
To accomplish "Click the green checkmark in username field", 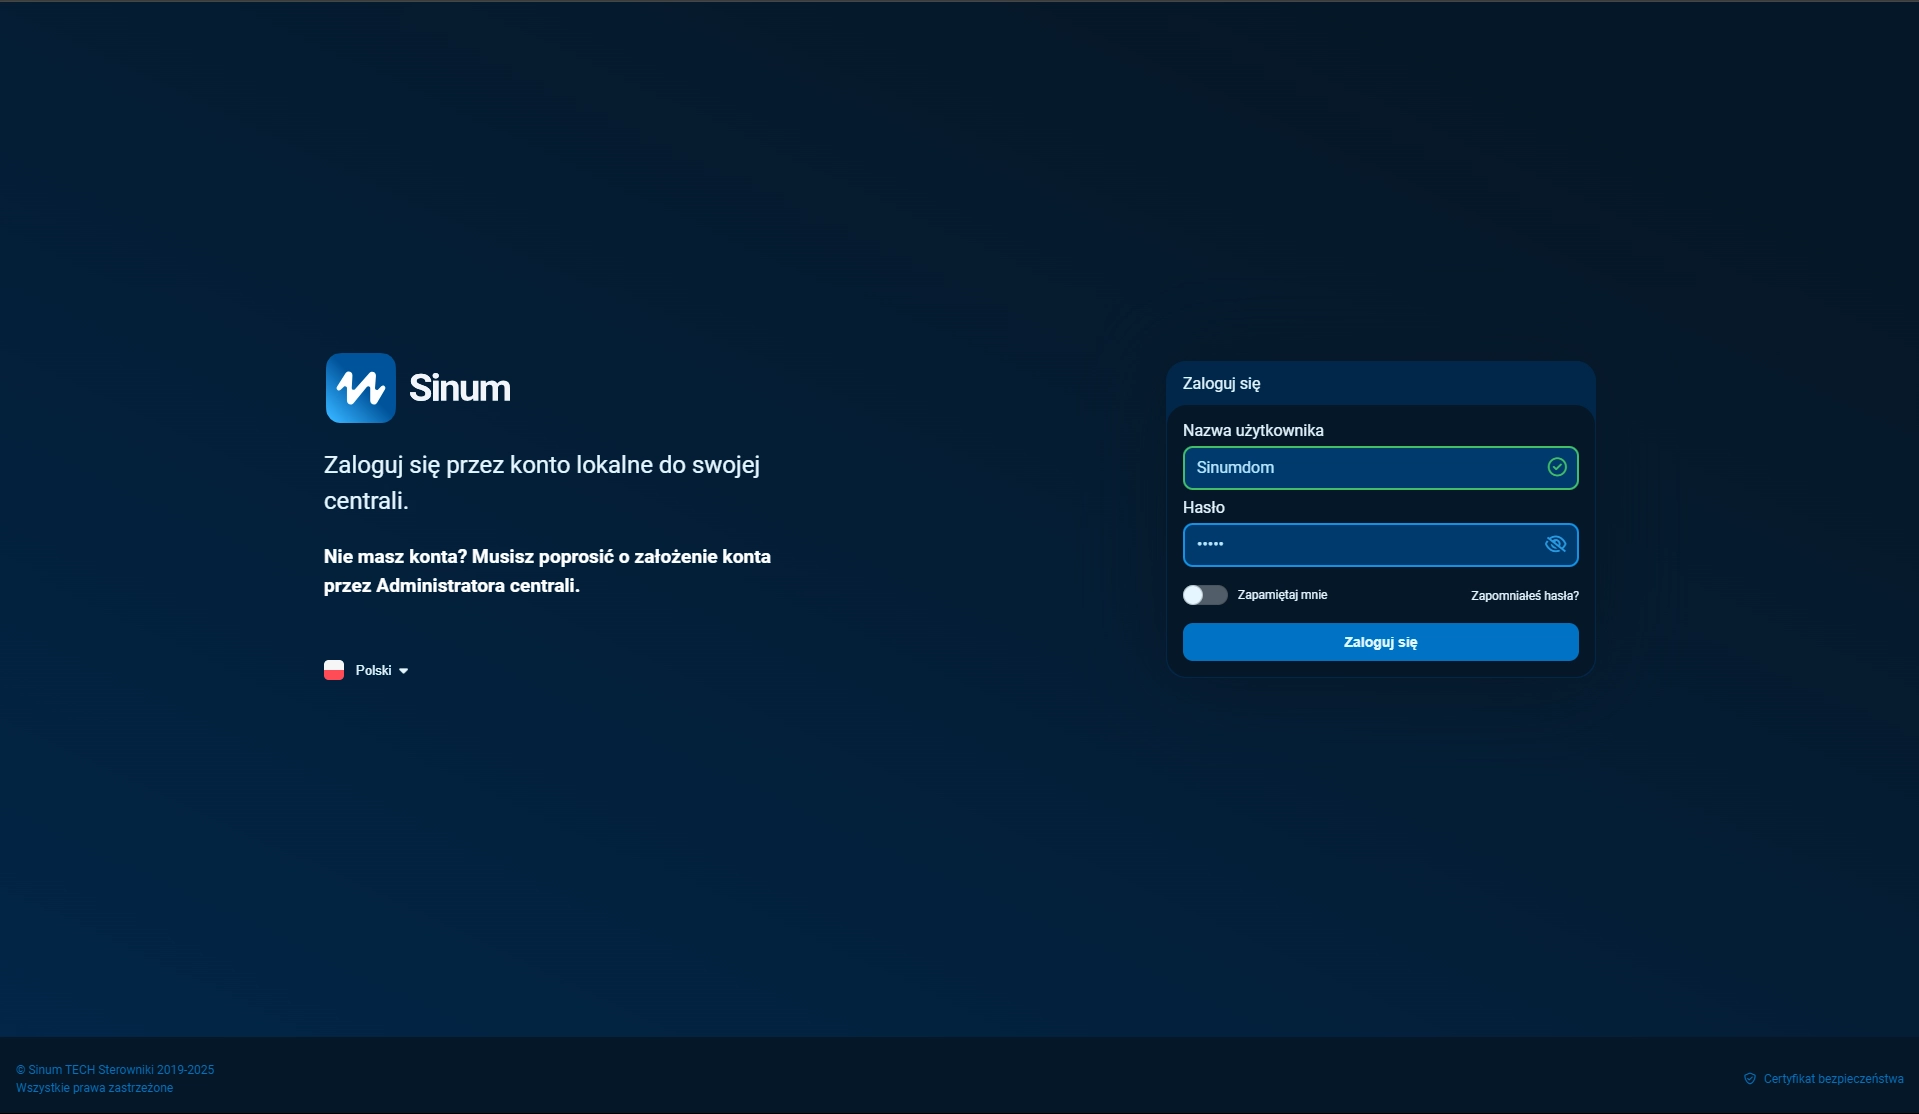I will coord(1556,467).
